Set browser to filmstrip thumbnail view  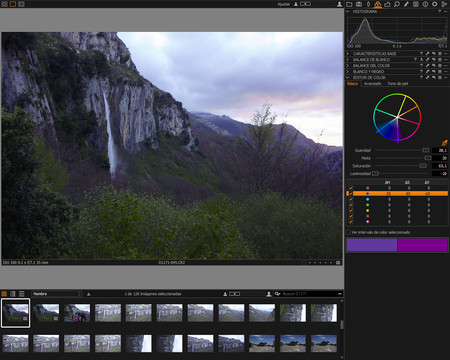click(x=4, y=294)
